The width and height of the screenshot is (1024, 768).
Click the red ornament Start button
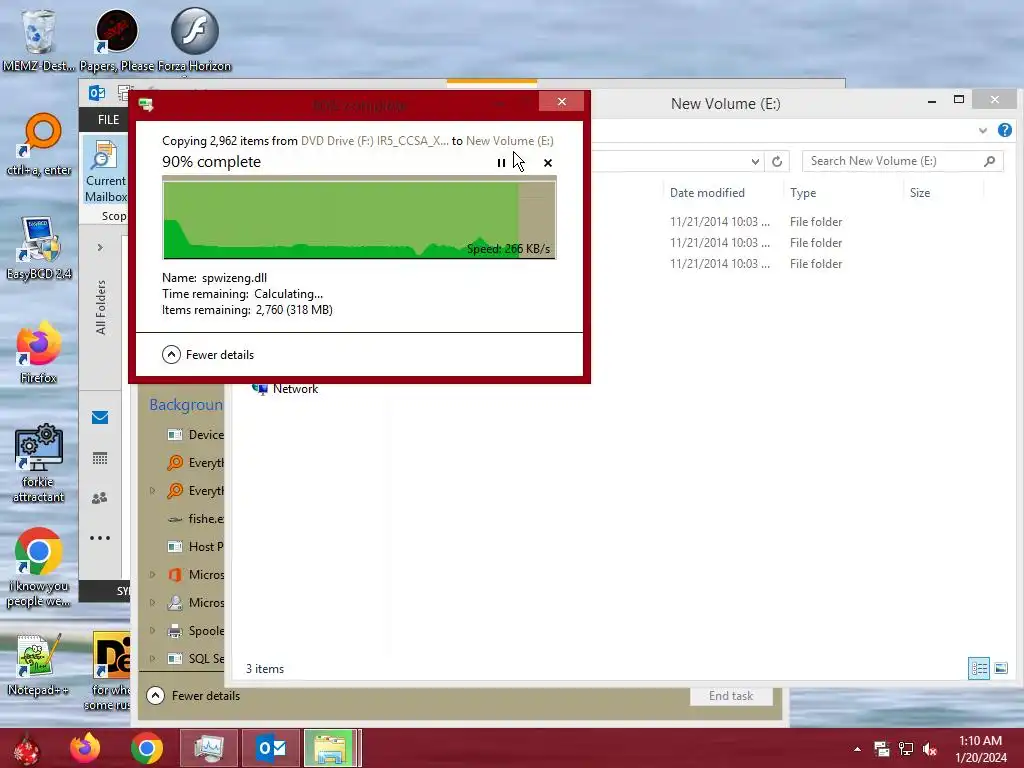click(26, 748)
